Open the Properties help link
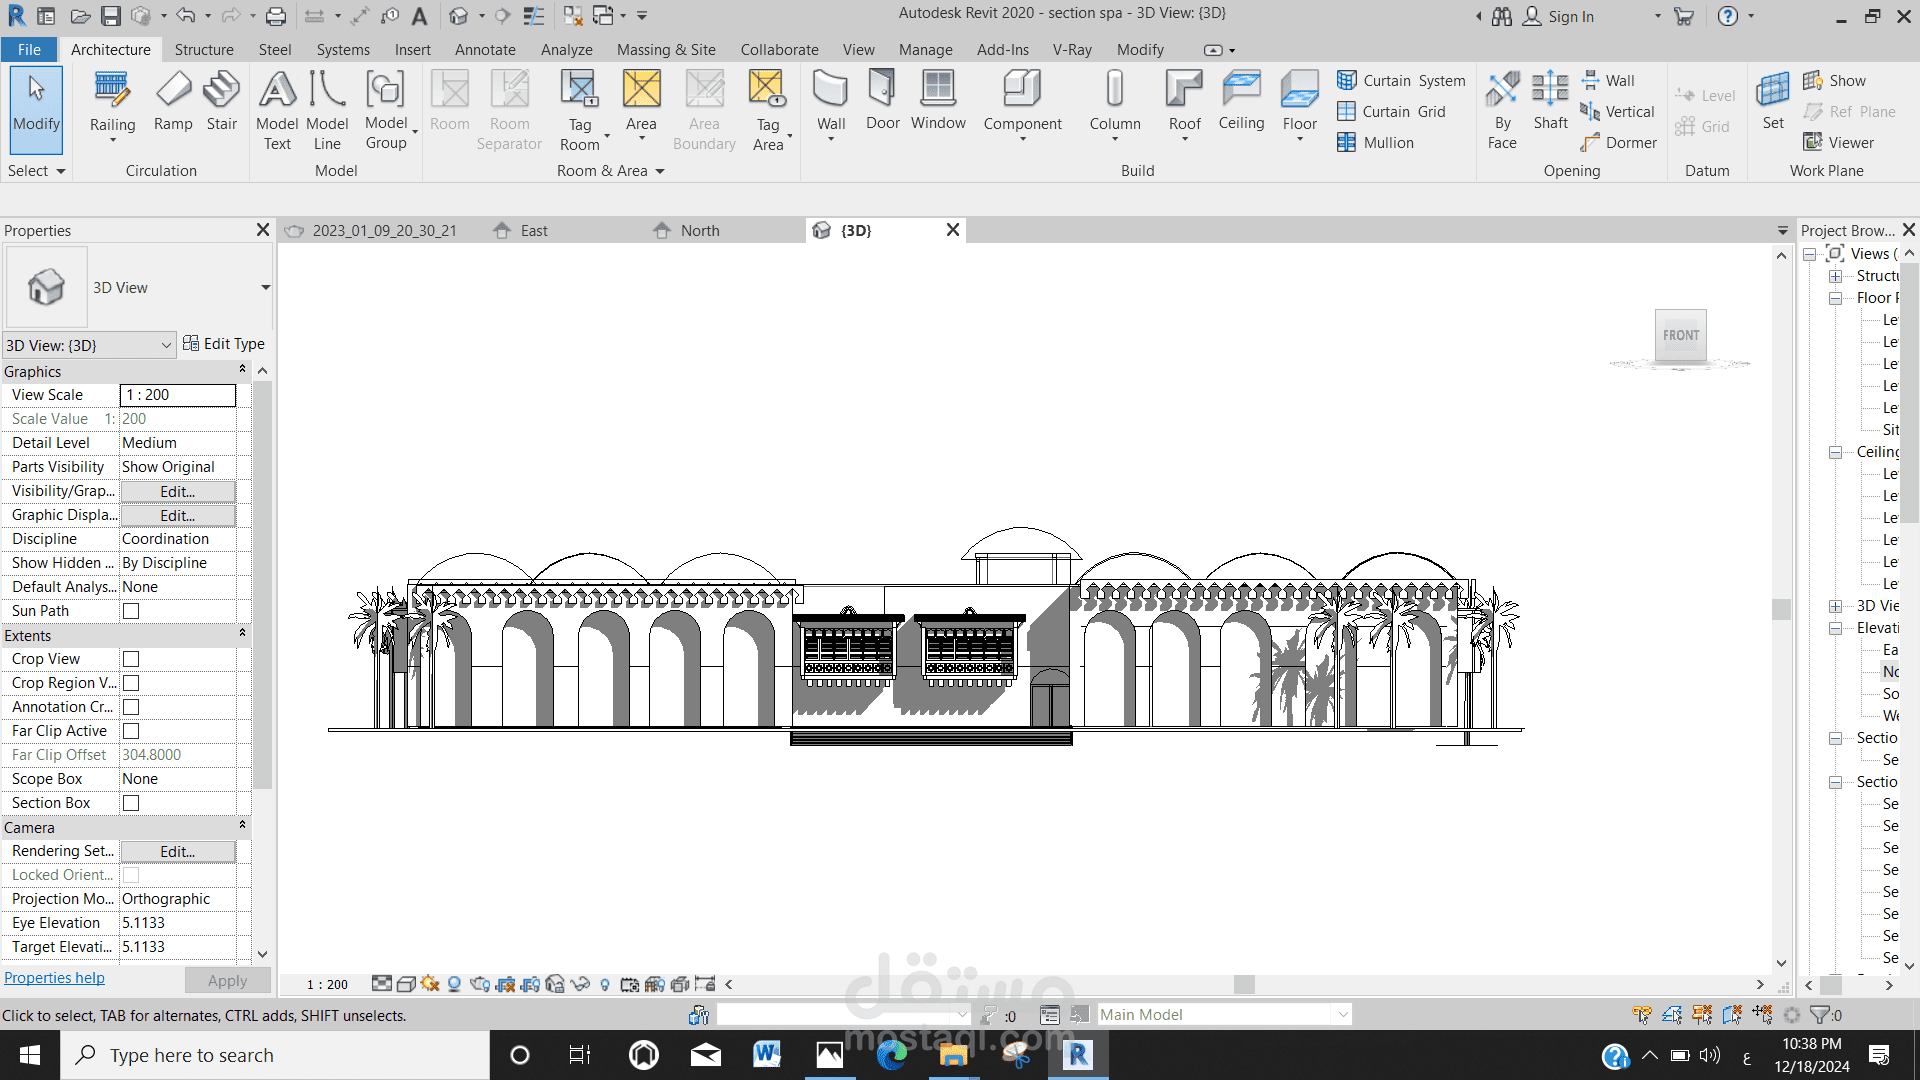 (54, 978)
